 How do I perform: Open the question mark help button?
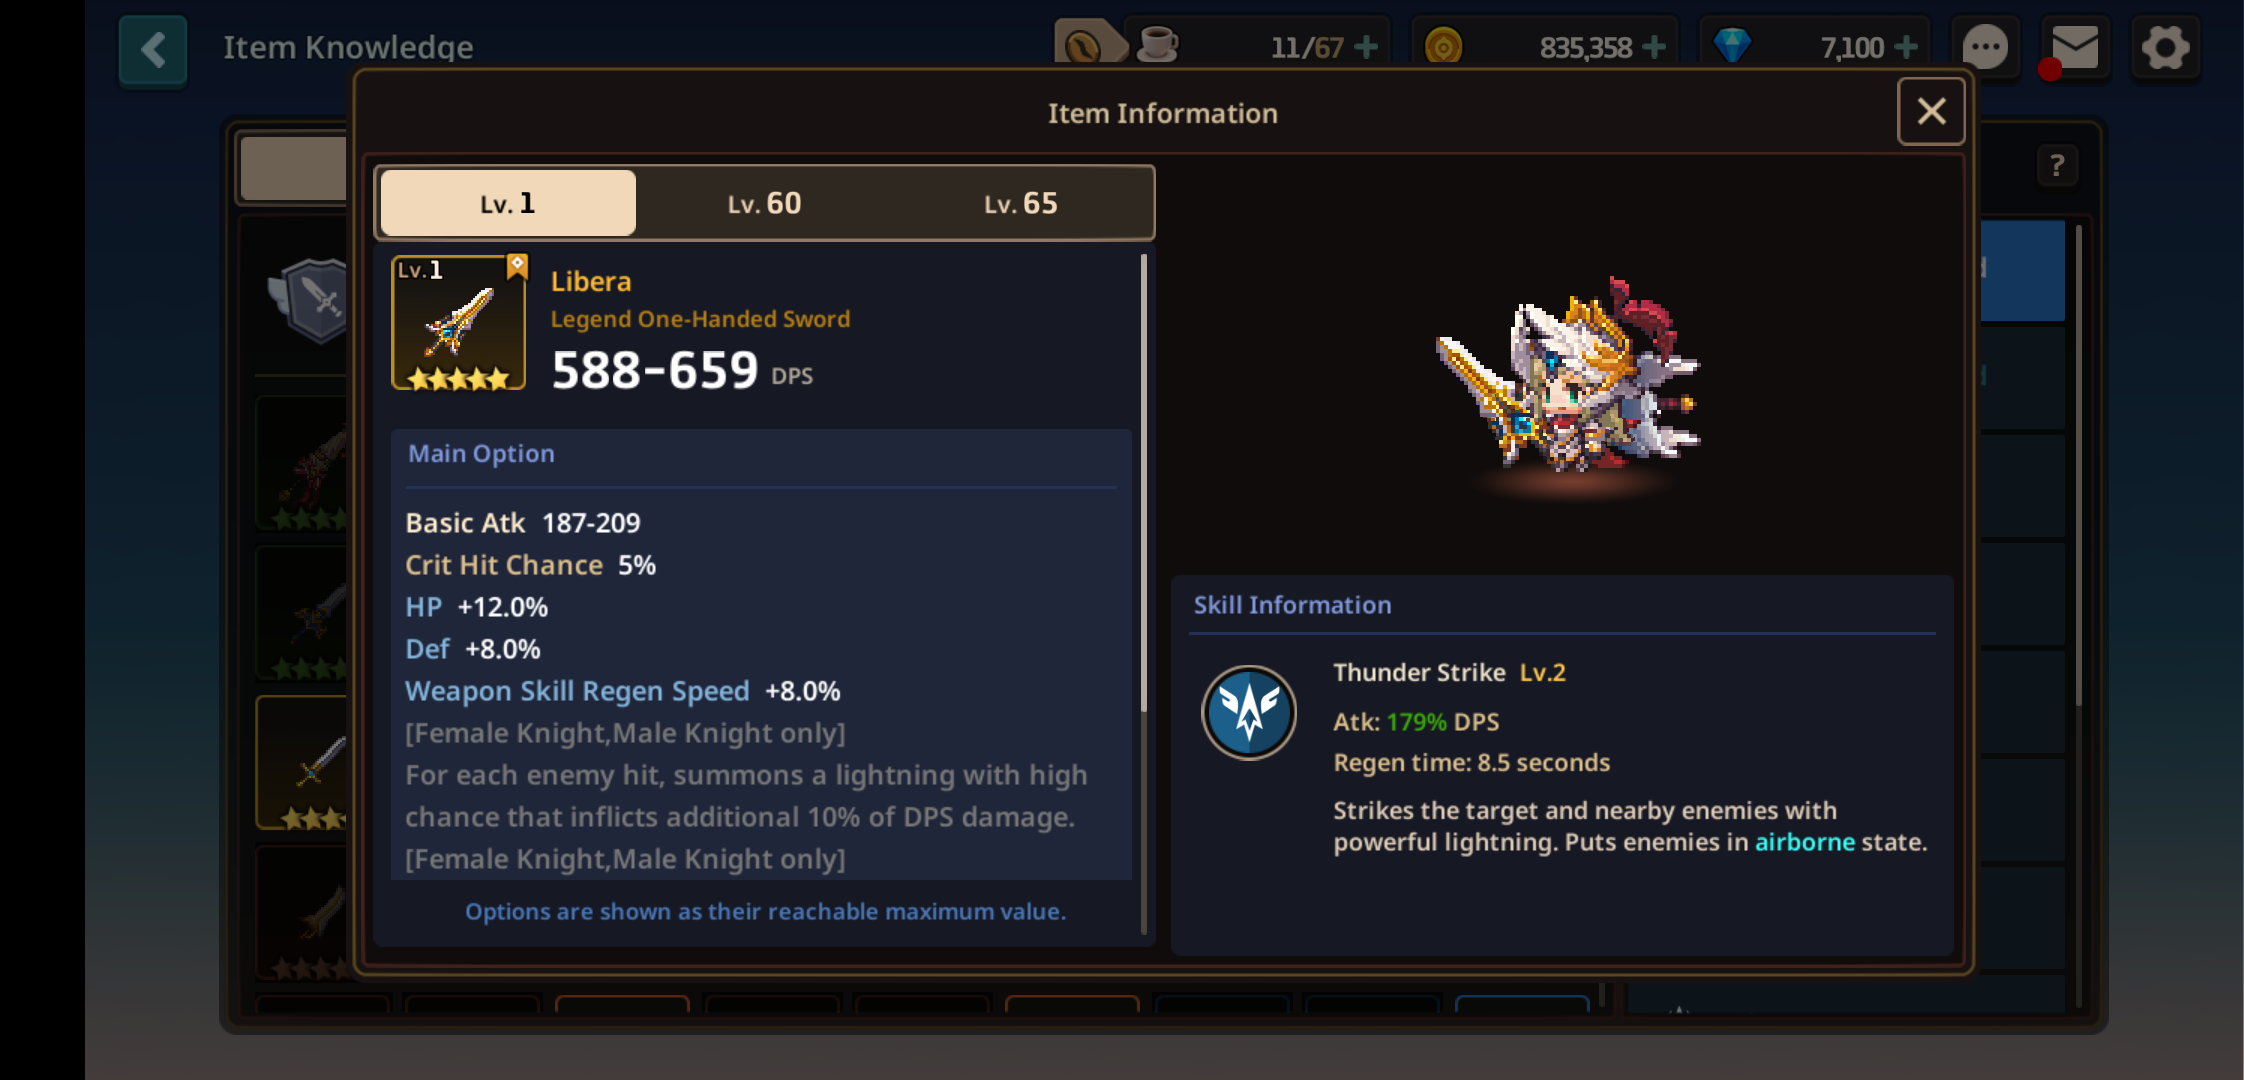2057,166
